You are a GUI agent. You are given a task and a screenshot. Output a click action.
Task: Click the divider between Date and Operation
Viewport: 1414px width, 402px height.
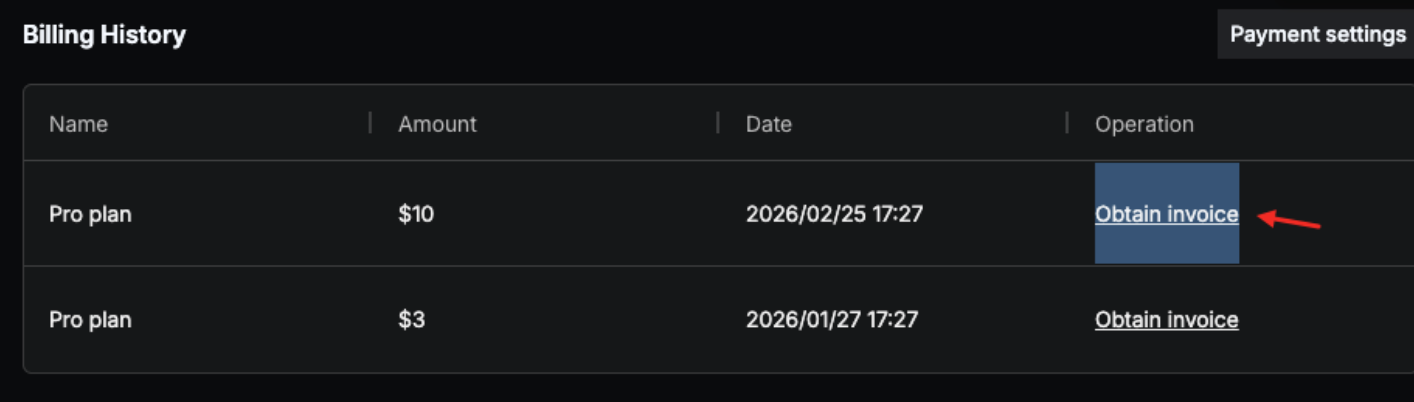pyautogui.click(x=1067, y=123)
